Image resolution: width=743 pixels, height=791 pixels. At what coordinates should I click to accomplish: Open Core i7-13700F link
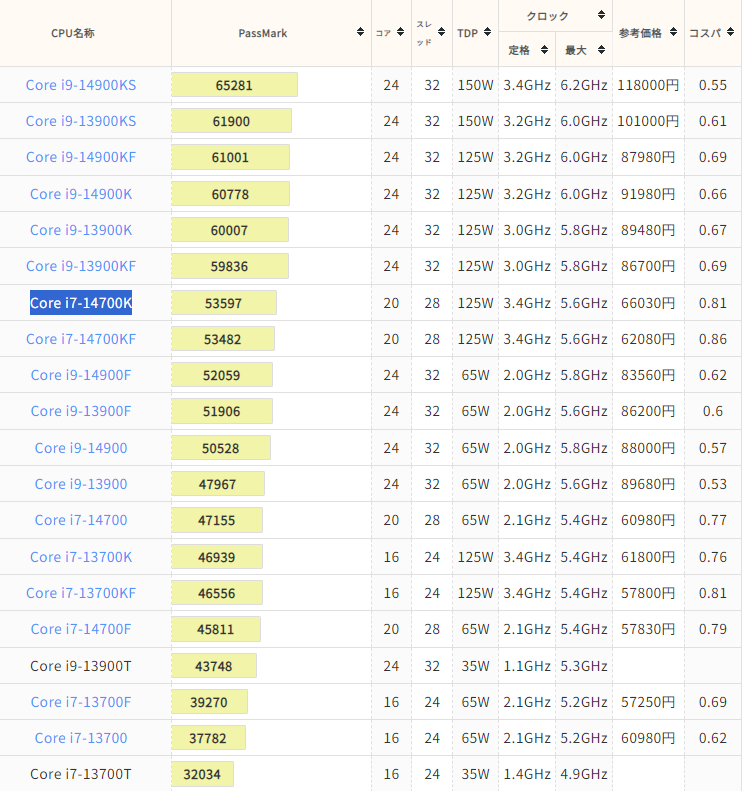[x=81, y=702]
